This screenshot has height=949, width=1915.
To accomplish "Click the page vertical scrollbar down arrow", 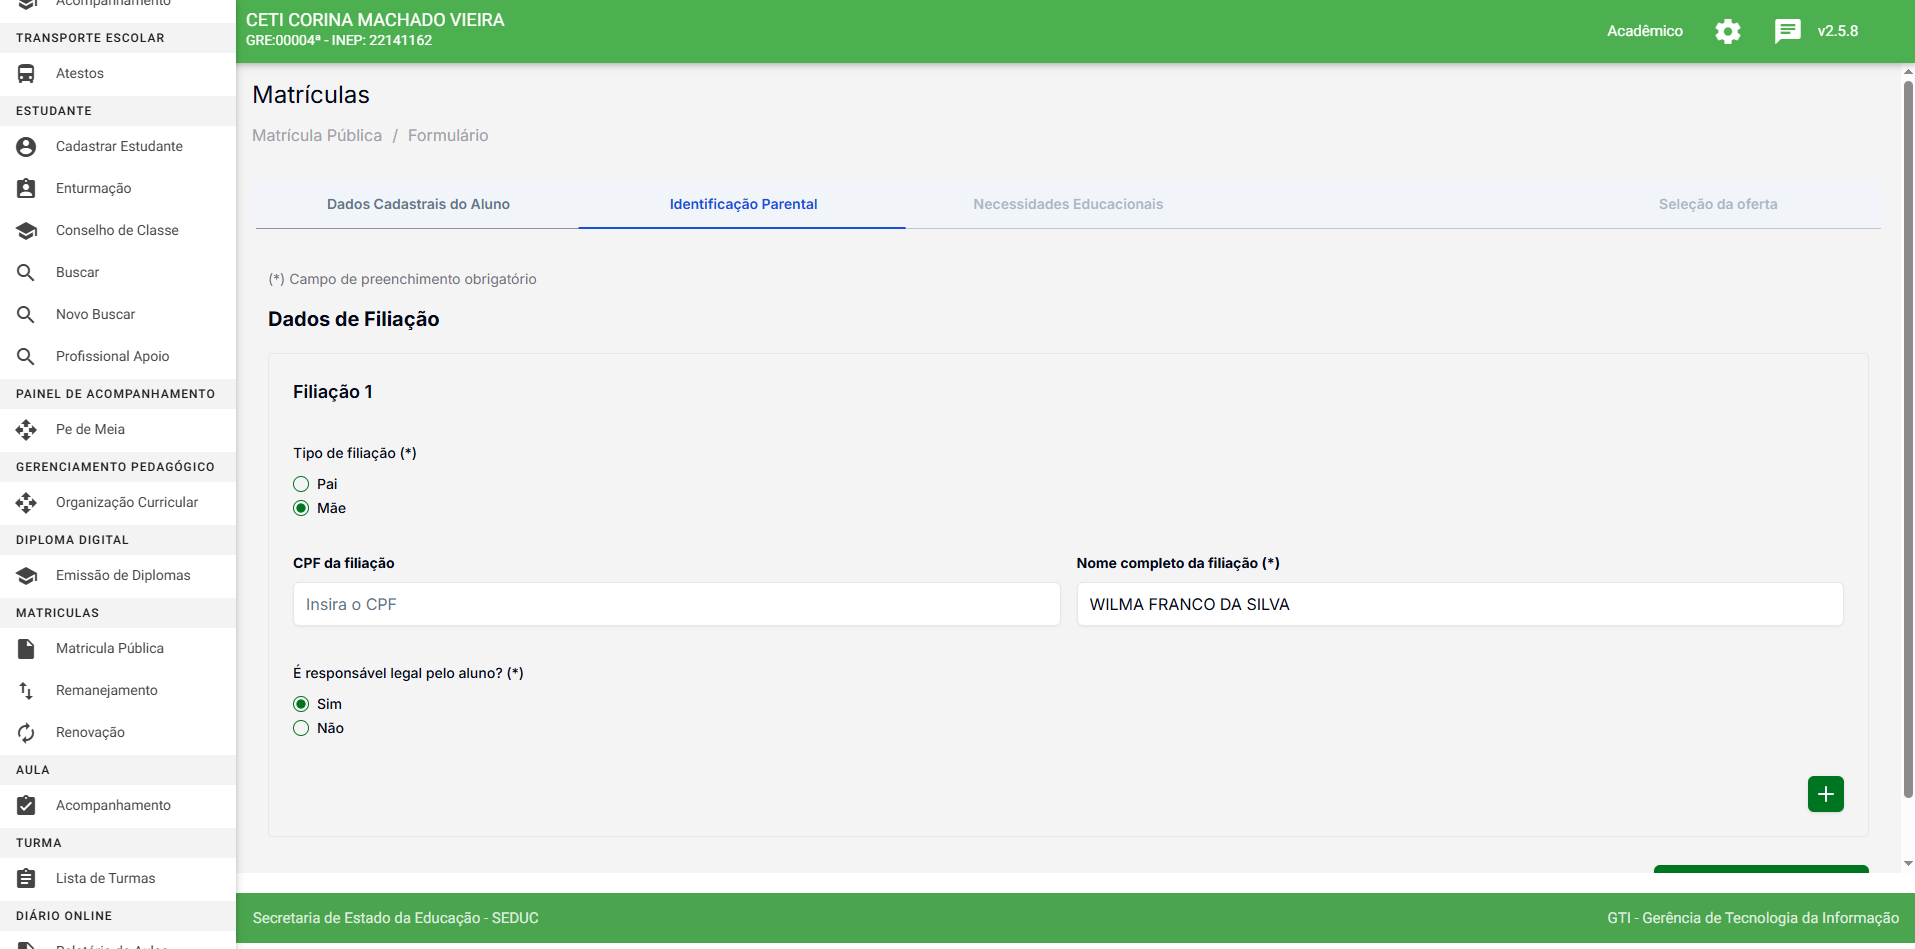I will click(x=1908, y=863).
